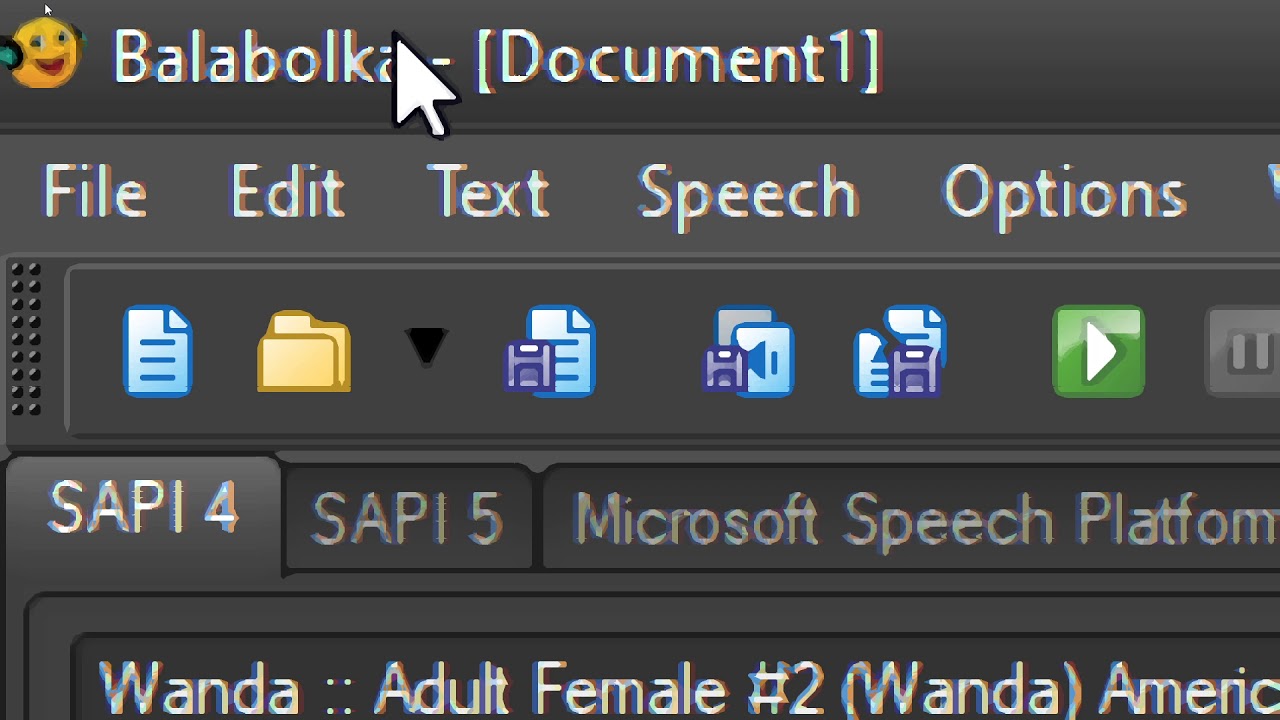Save the document with the floppy icon
This screenshot has height=720, width=1280.
click(551, 352)
